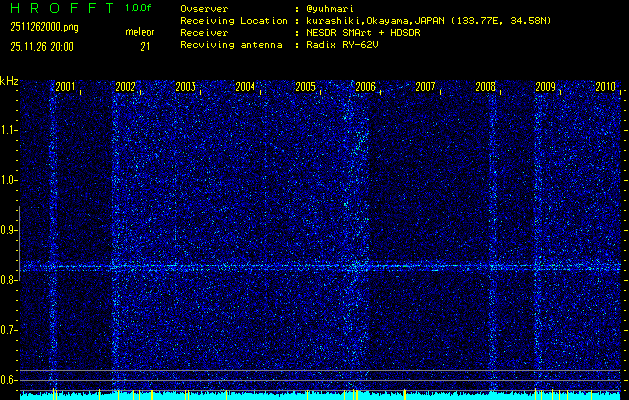Click the filename 2511262000.png
Image resolution: width=629 pixels, height=400 pixels.
coord(44,27)
